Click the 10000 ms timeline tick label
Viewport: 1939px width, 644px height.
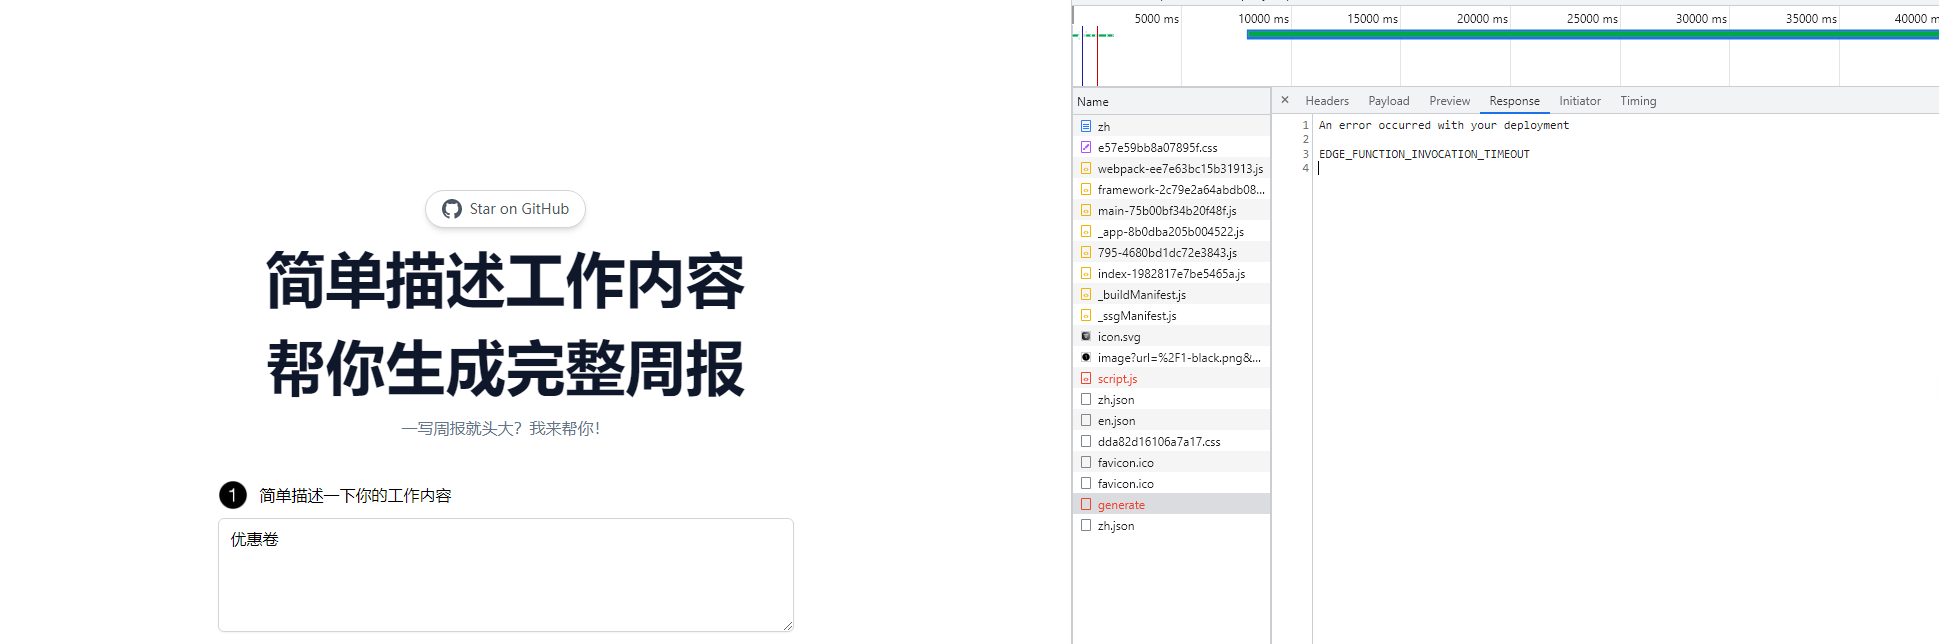(1263, 19)
